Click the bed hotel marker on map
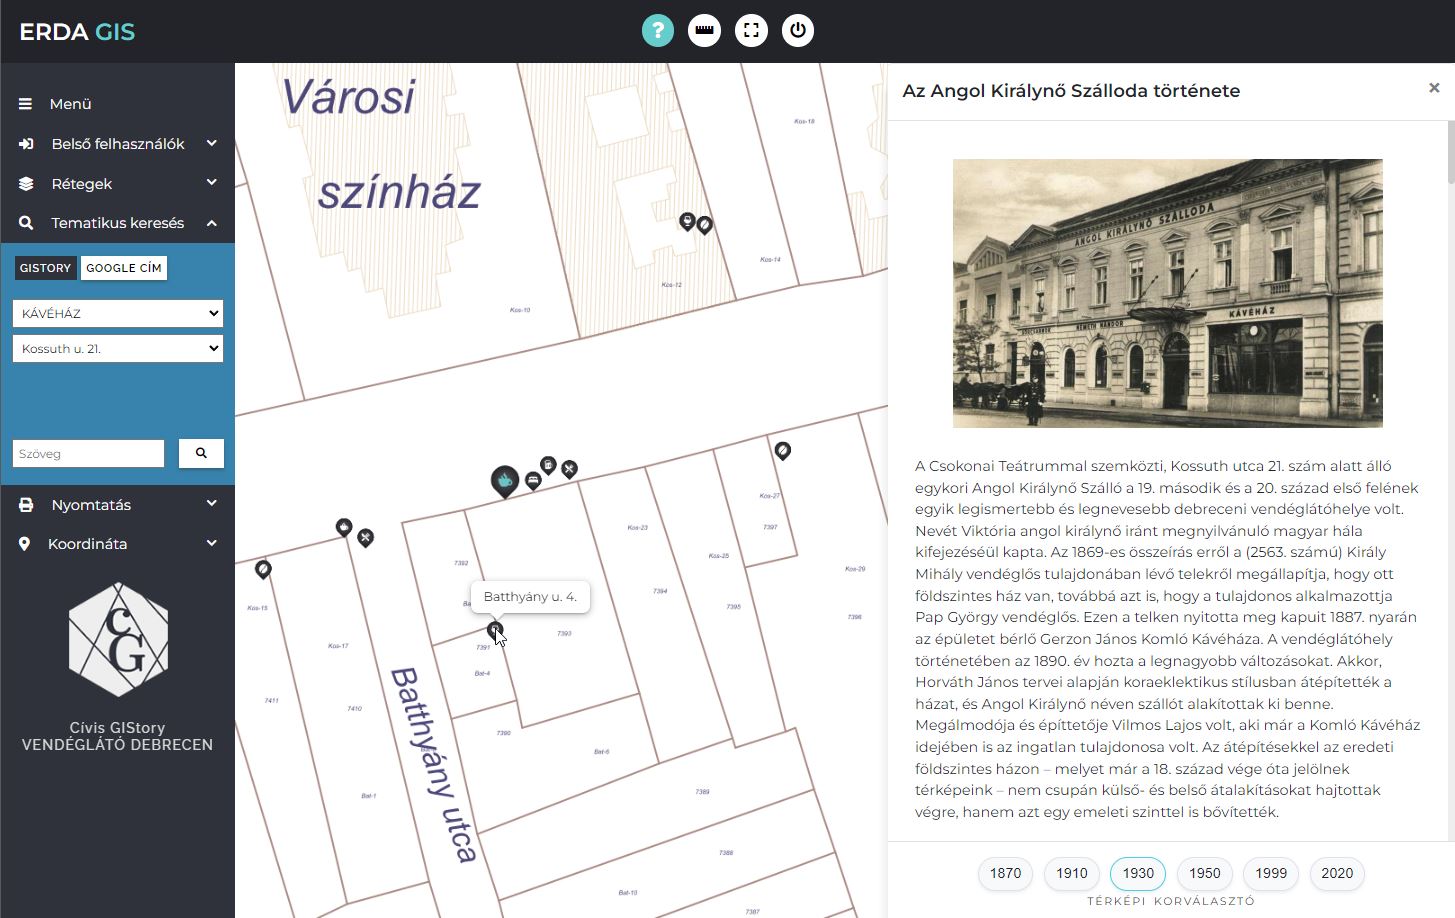The height and width of the screenshot is (918, 1455). click(533, 480)
